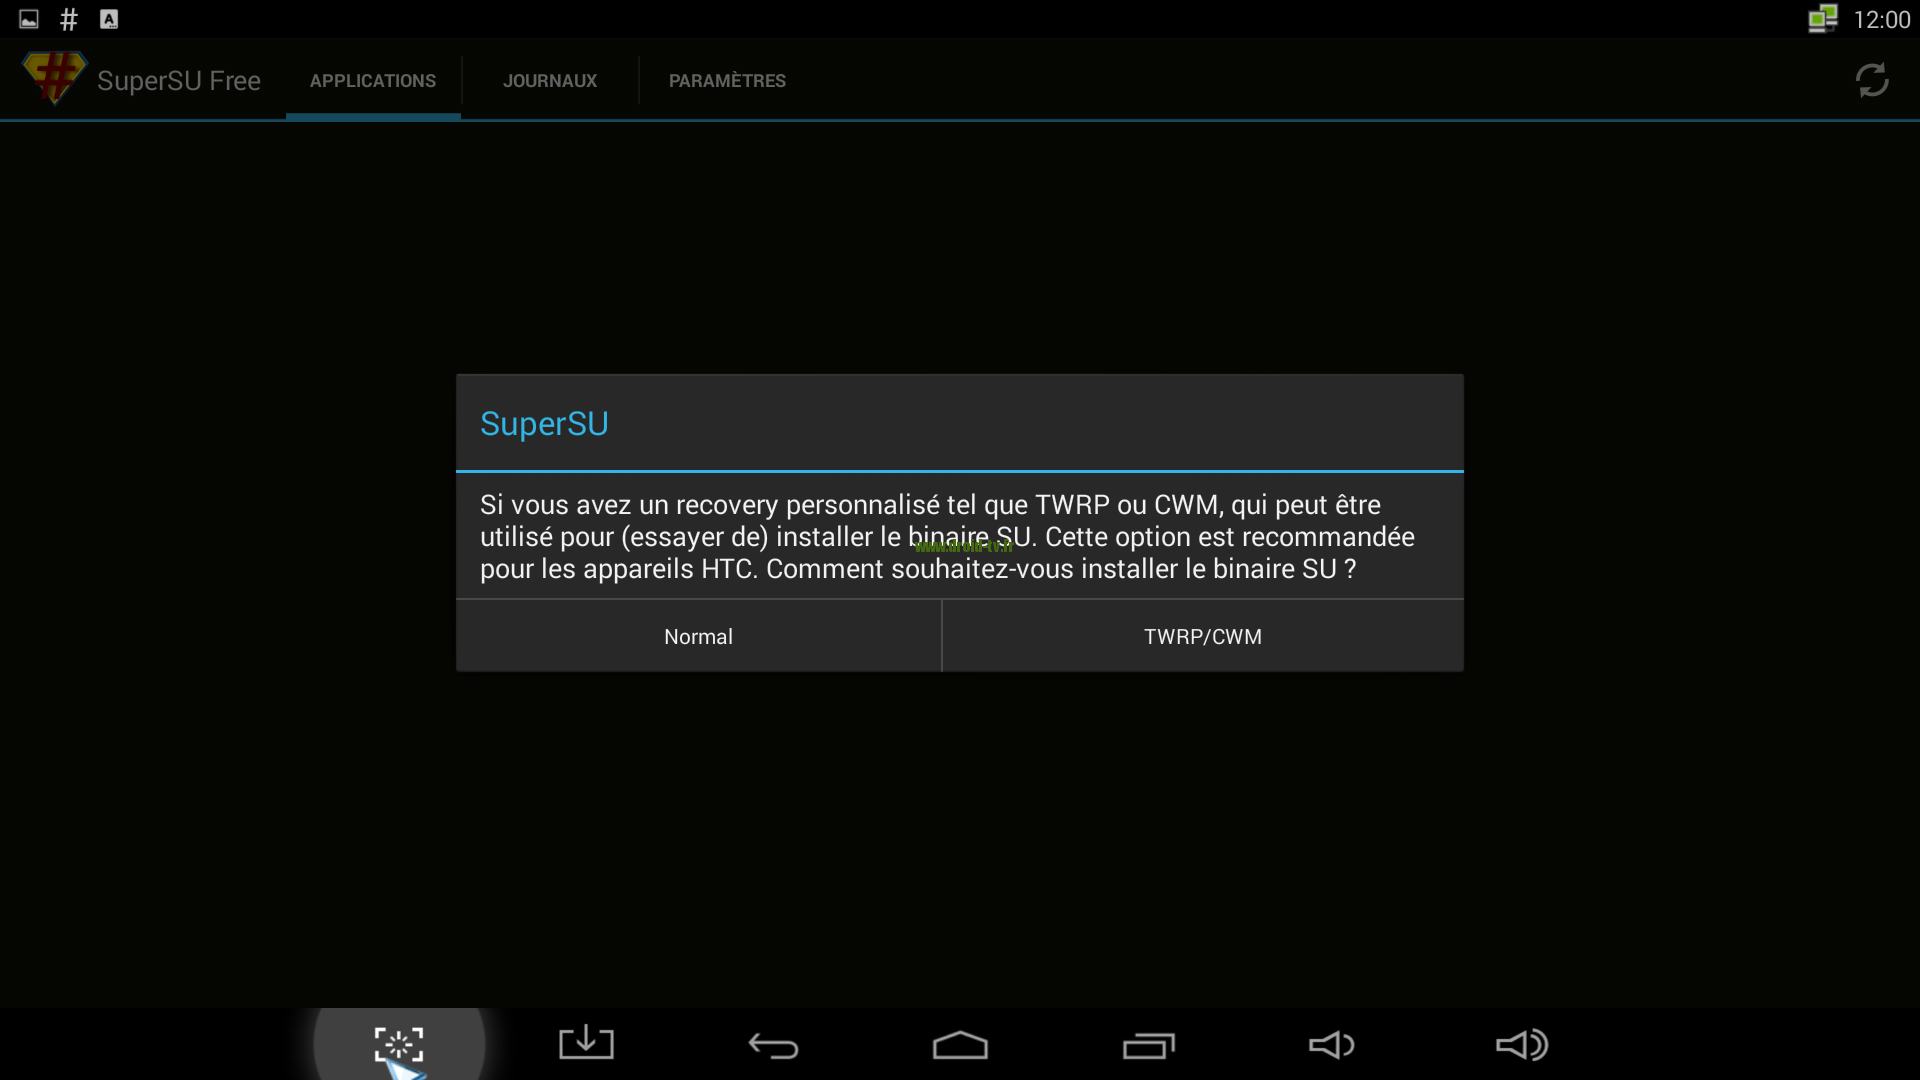Click the home navigation icon
The image size is (1920, 1080).
click(x=960, y=1043)
